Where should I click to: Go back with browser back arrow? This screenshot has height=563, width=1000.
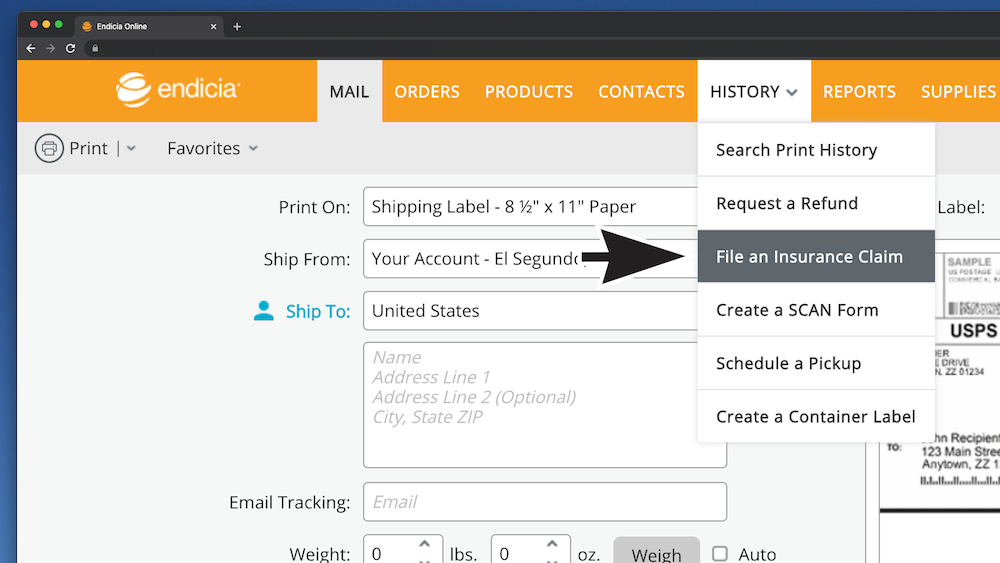31,48
